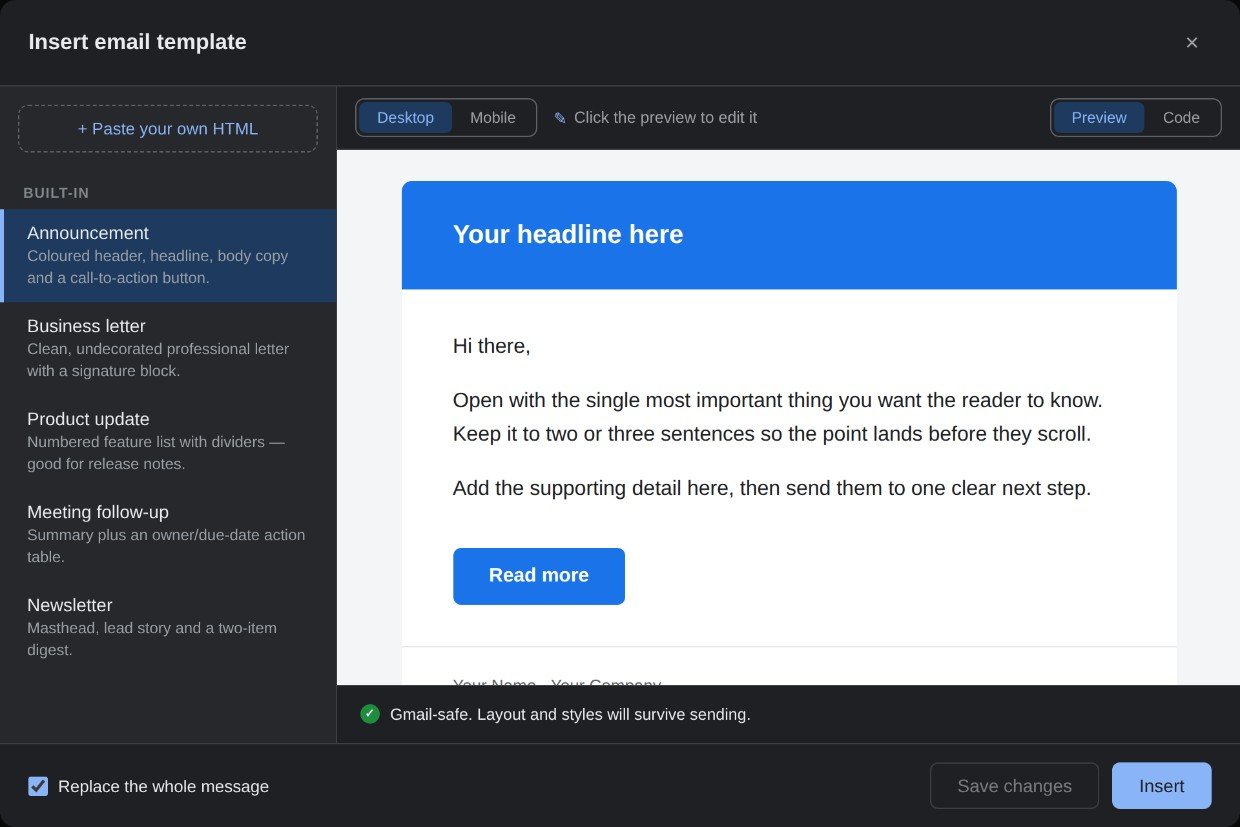The height and width of the screenshot is (827, 1240).
Task: Choose the Newsletter template
Action: click(168, 627)
